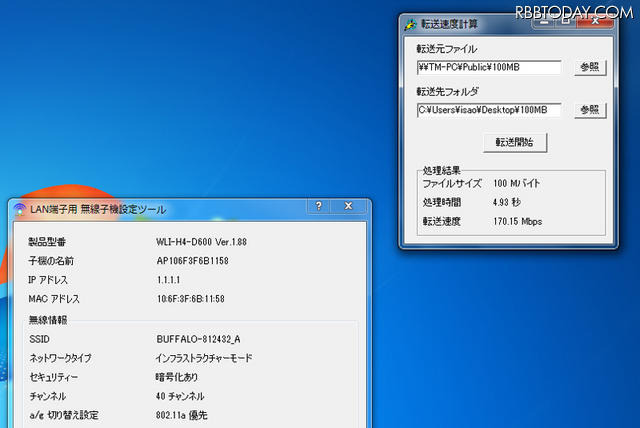Click the wireless tool title bar icon
640x428 pixels.
pos(19,209)
